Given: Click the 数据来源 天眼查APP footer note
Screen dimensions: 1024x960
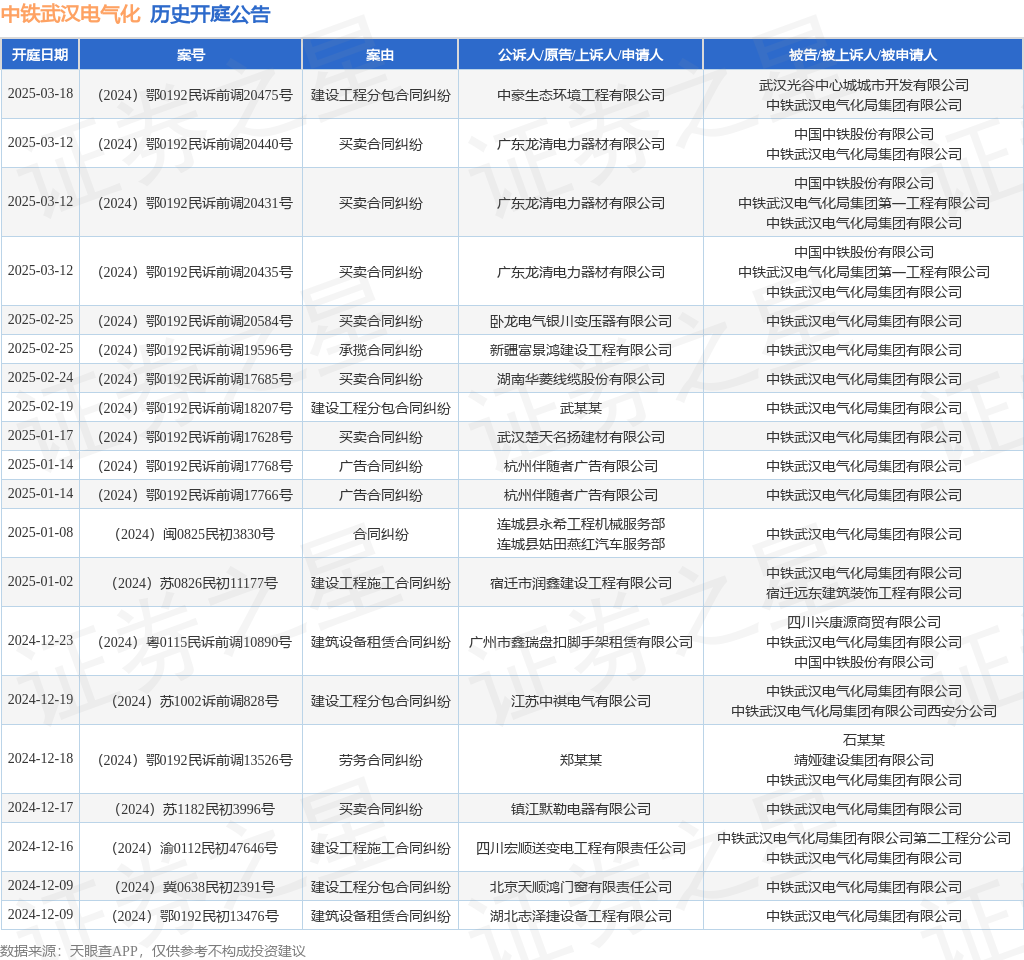Looking at the screenshot, I should 153,951.
